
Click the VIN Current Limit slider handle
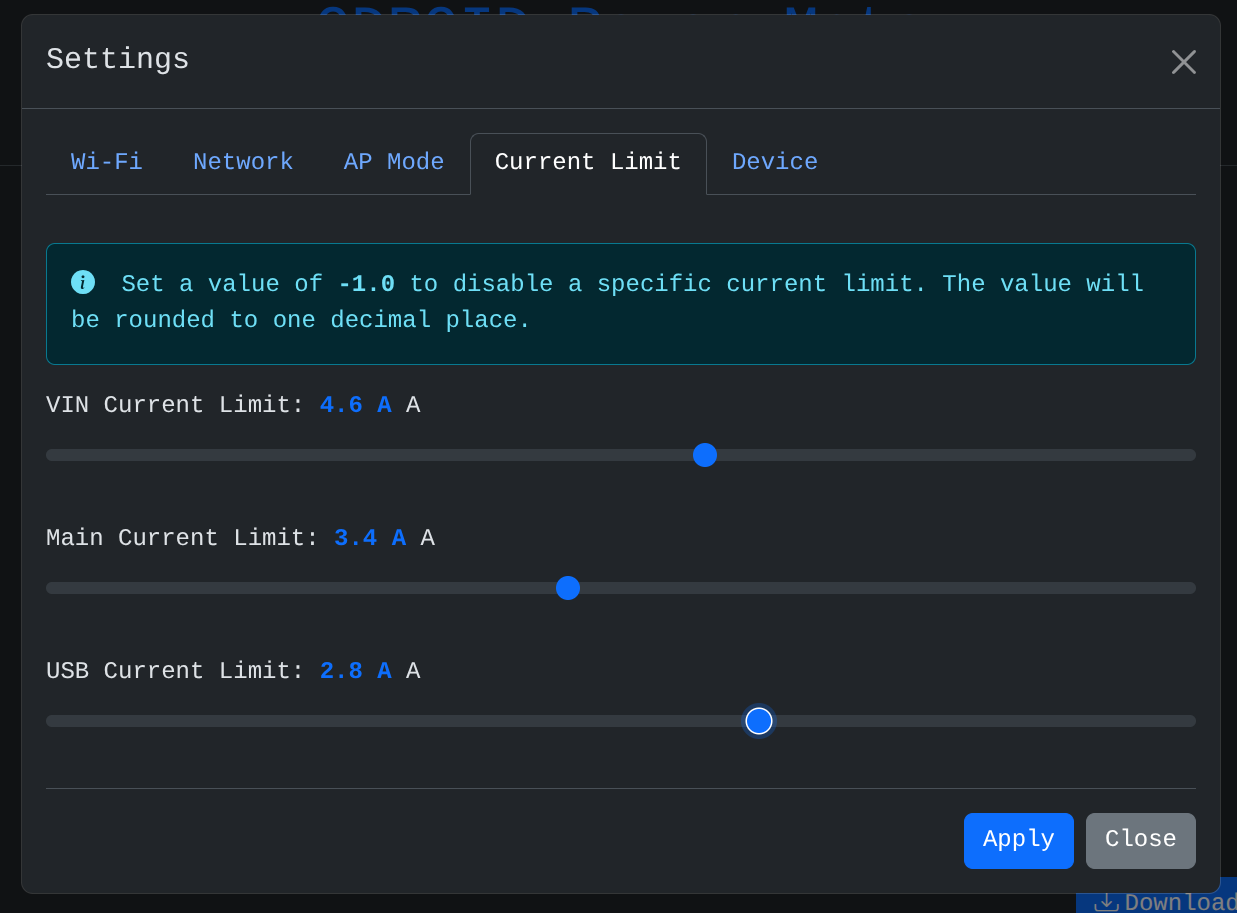(705, 455)
